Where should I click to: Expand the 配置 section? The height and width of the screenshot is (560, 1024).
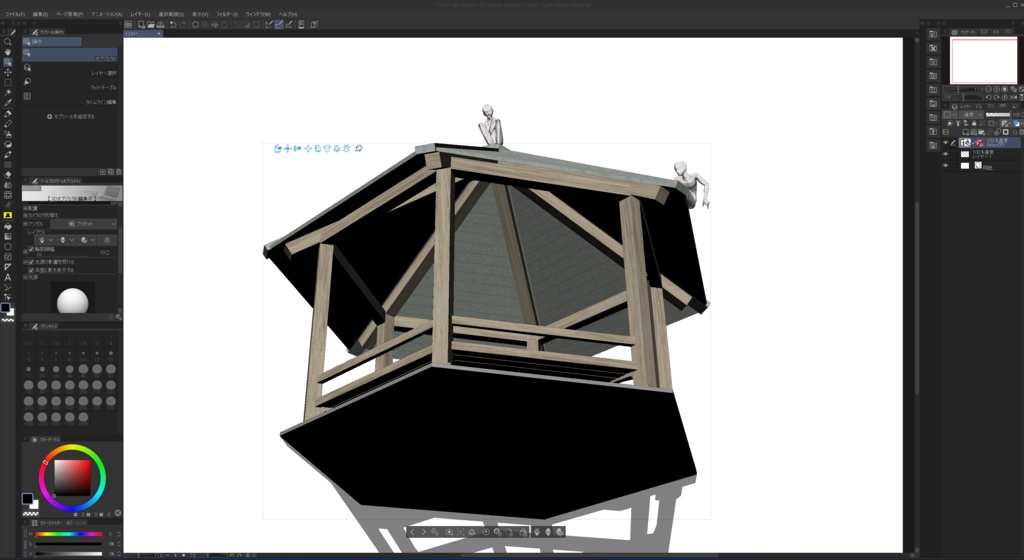(25, 208)
